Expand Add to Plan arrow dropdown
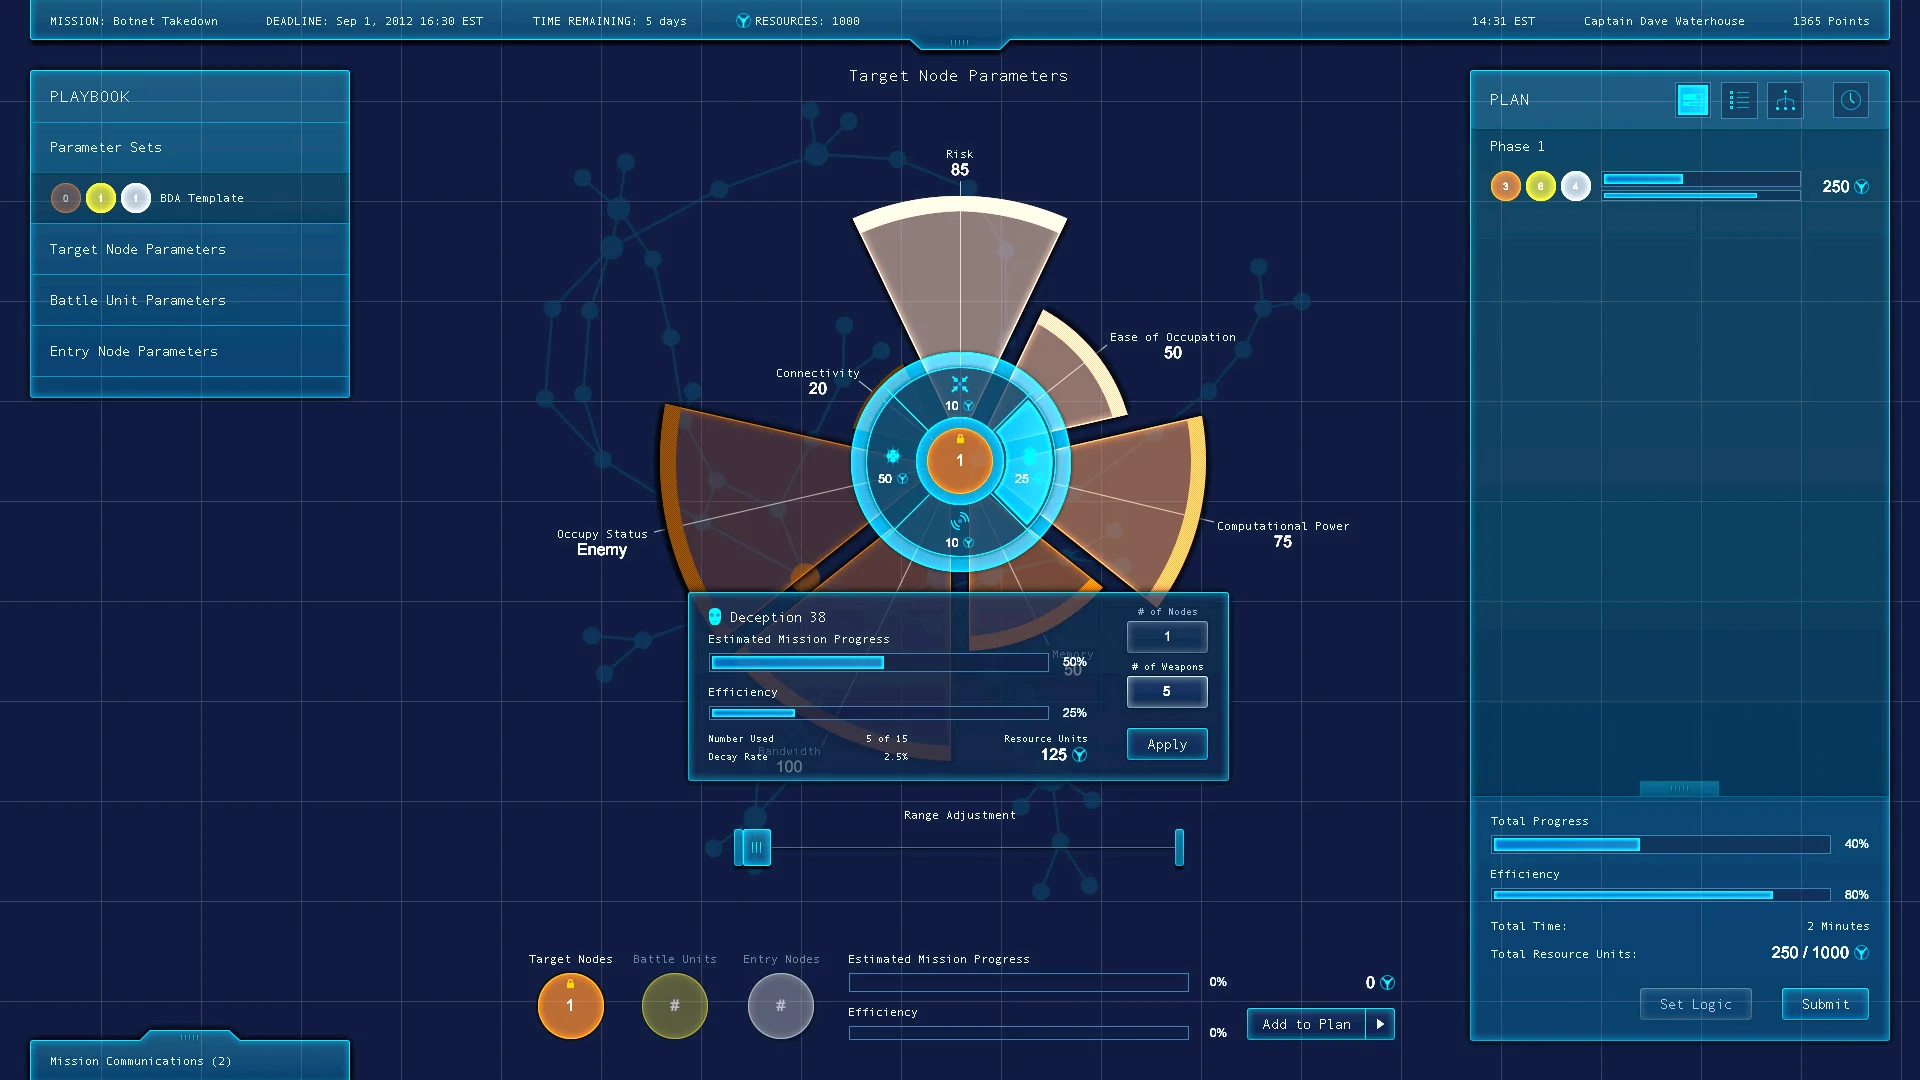Screen dimensions: 1920x1080 point(1380,1024)
